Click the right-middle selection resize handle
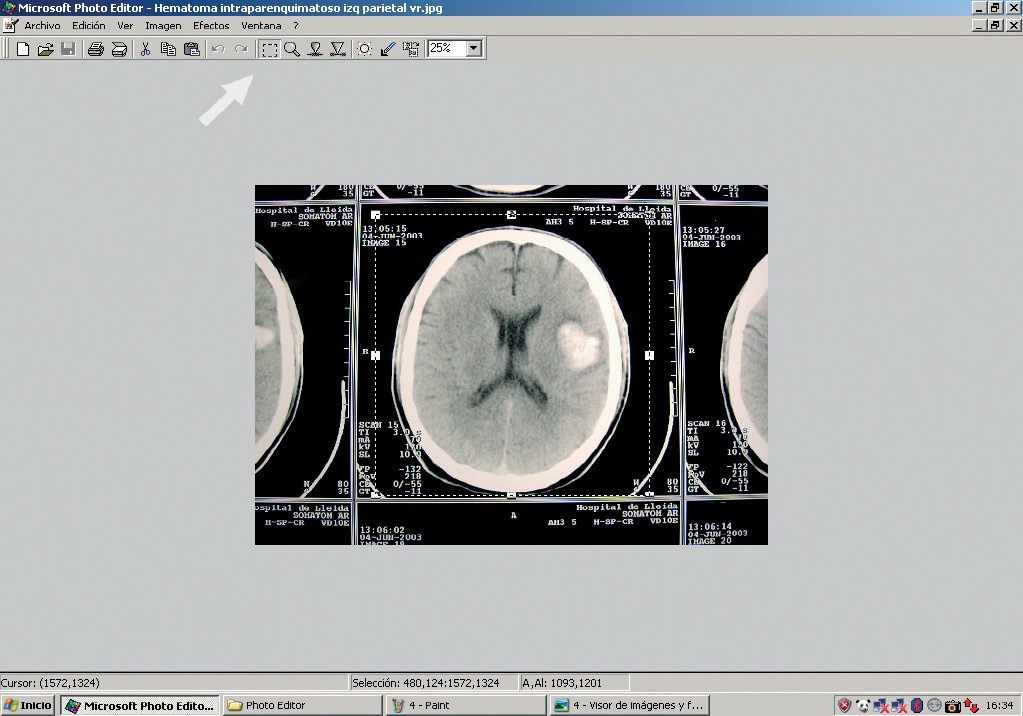1023x716 pixels. (649, 355)
